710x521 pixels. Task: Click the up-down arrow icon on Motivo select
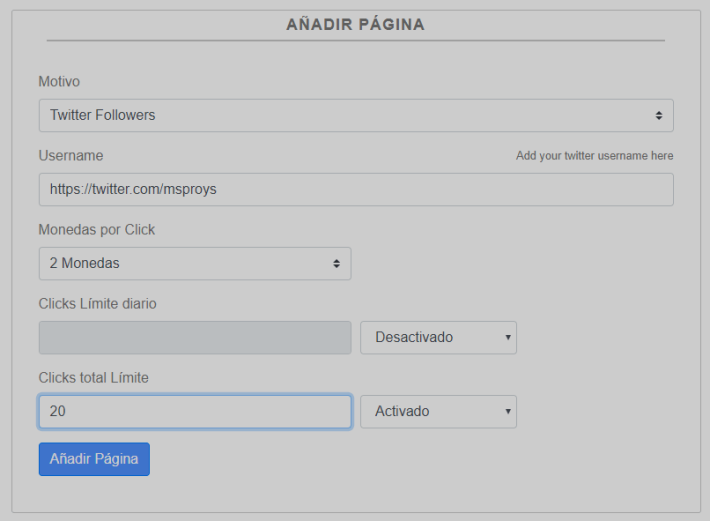(659, 116)
